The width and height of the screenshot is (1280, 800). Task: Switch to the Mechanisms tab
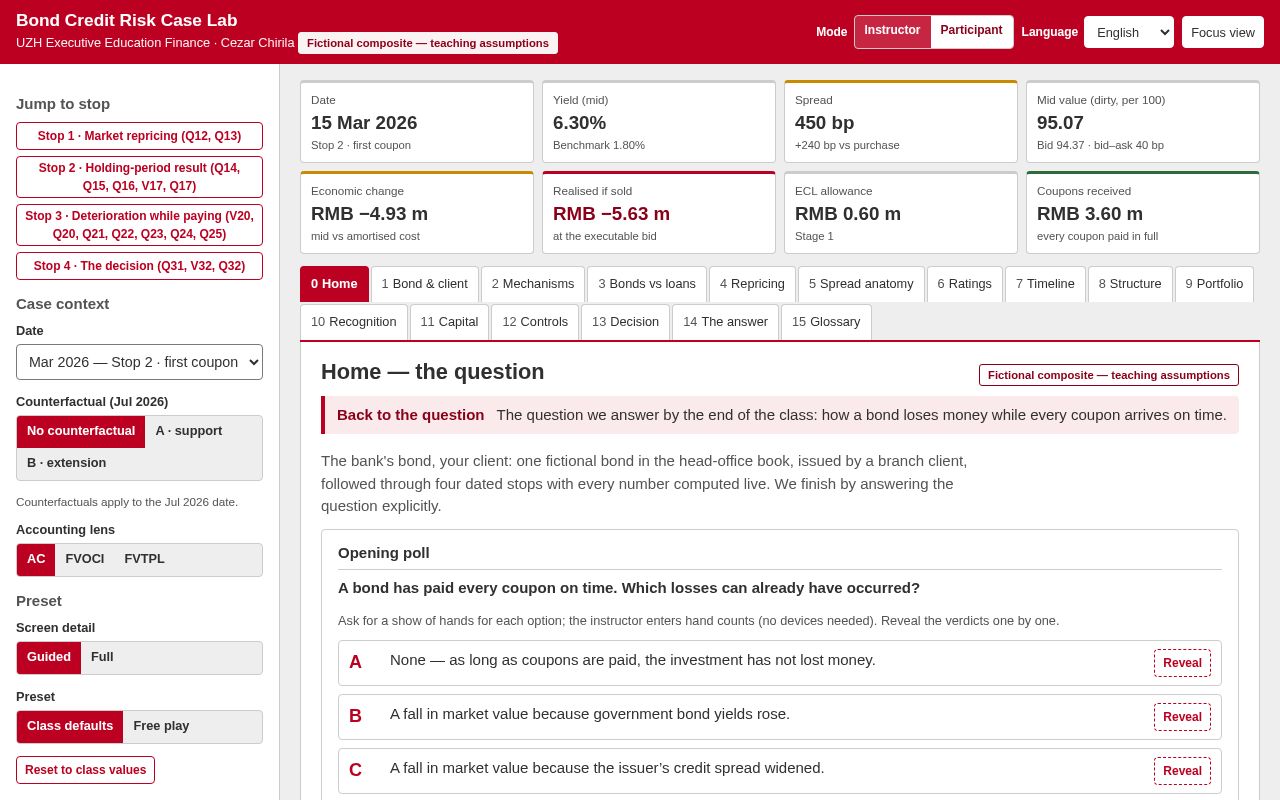[533, 284]
